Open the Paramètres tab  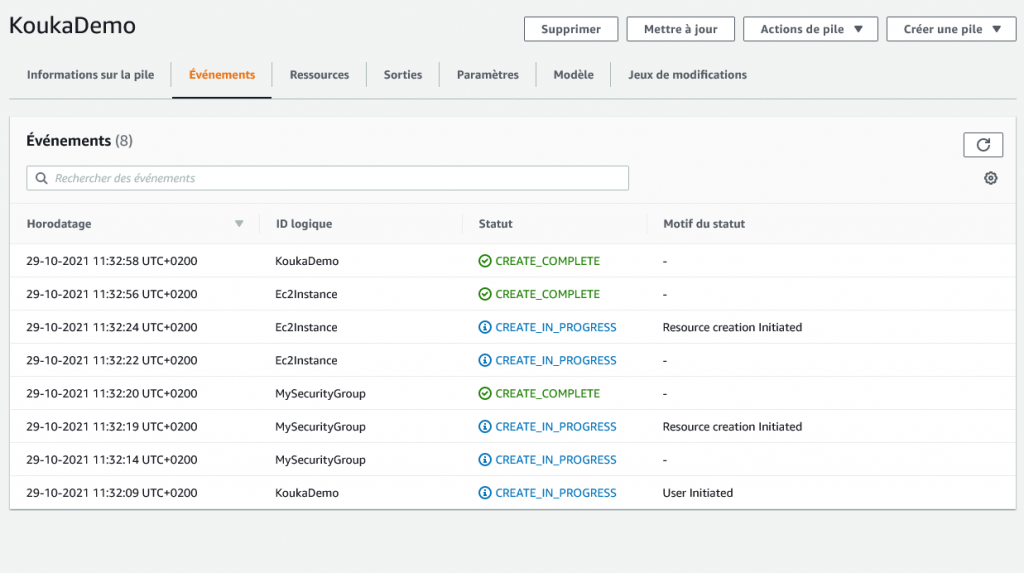click(x=488, y=75)
